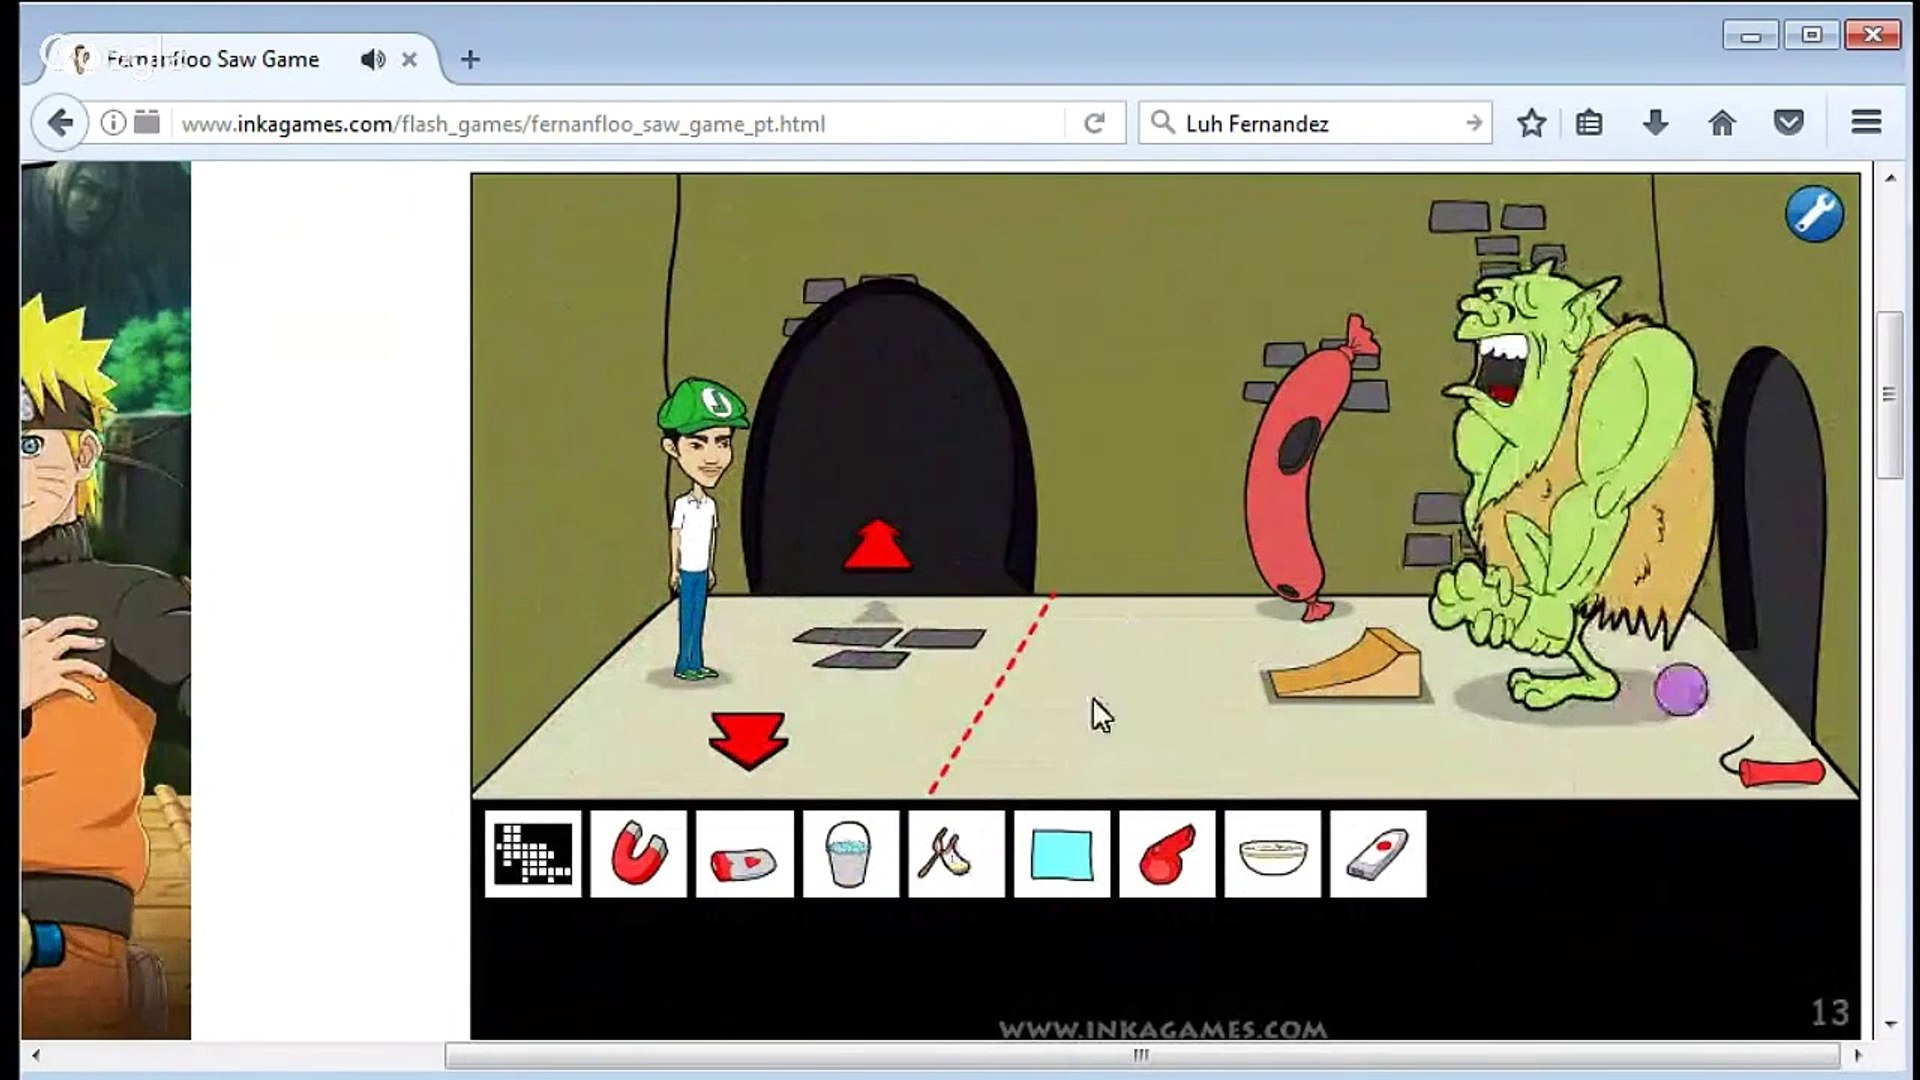Open the Firefox hamburger menu
This screenshot has width=1920, height=1080.
tap(1866, 123)
